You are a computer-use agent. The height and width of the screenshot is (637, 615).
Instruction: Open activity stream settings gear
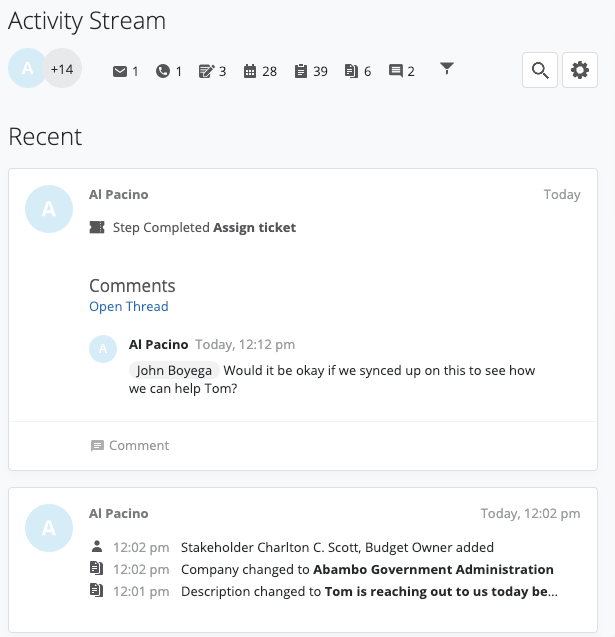[580, 70]
